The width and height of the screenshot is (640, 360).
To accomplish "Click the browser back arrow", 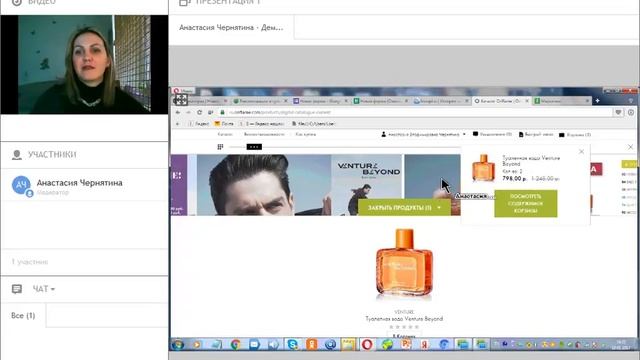I will pos(178,112).
